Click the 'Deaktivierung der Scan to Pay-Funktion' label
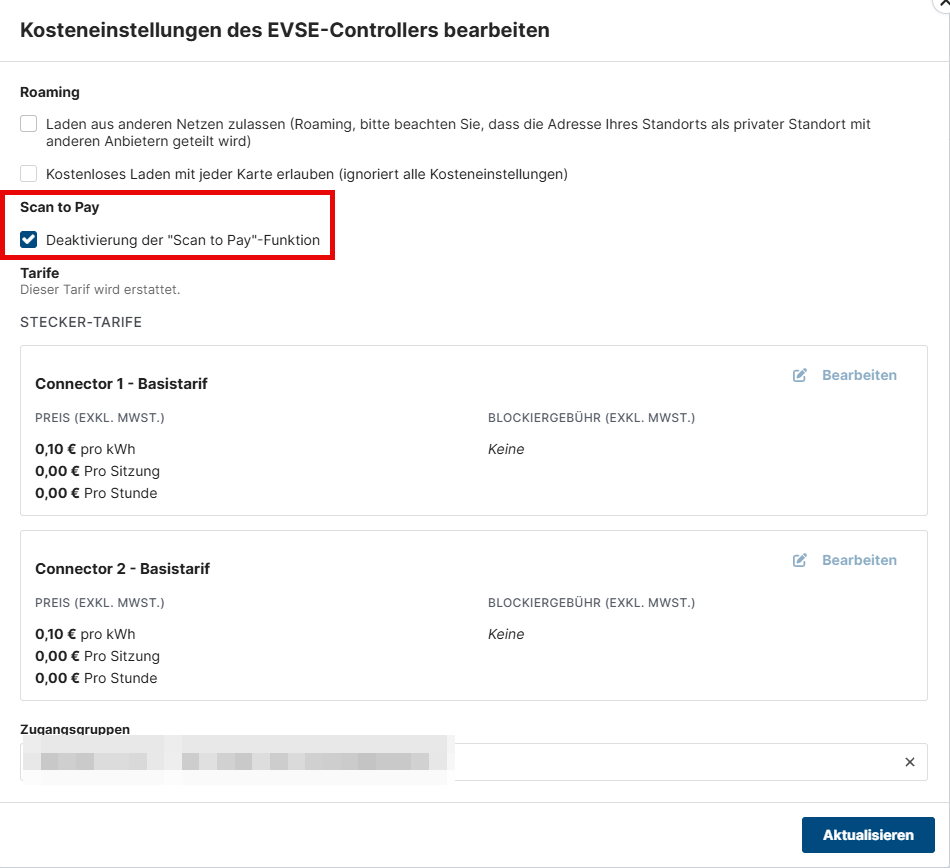 [183, 240]
